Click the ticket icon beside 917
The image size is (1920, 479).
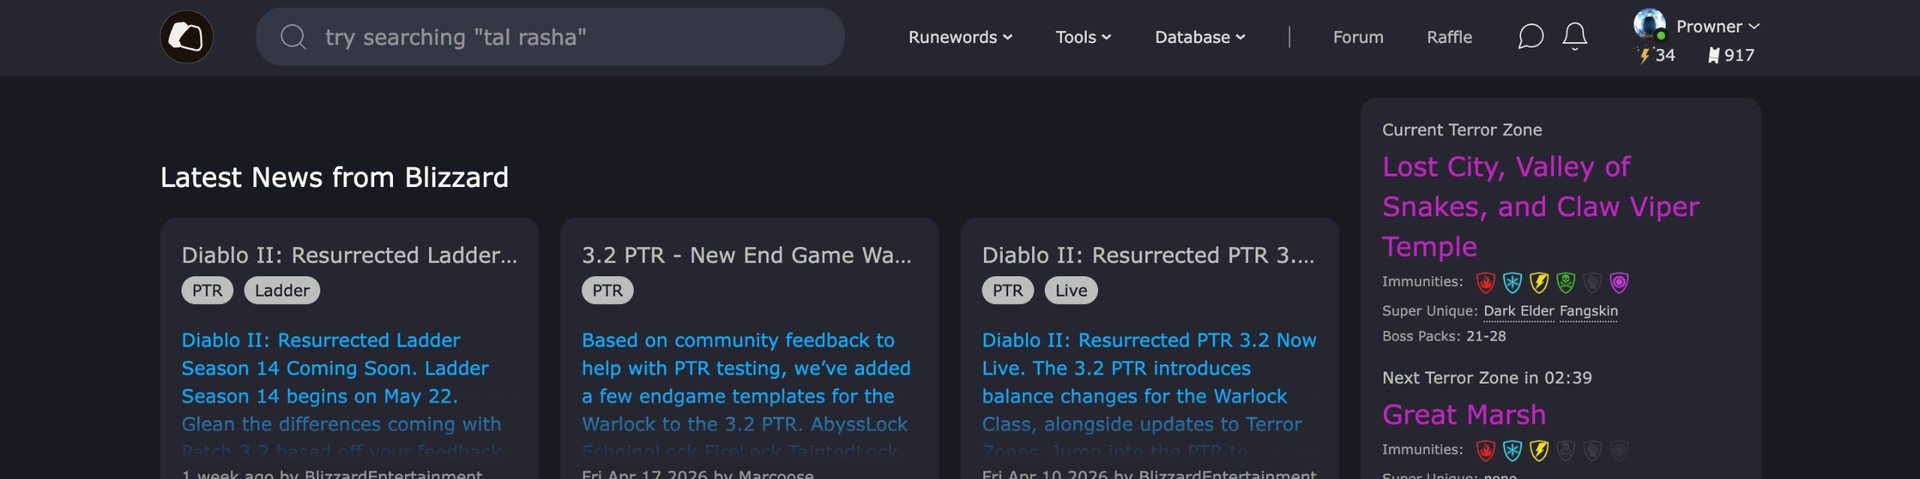1714,56
